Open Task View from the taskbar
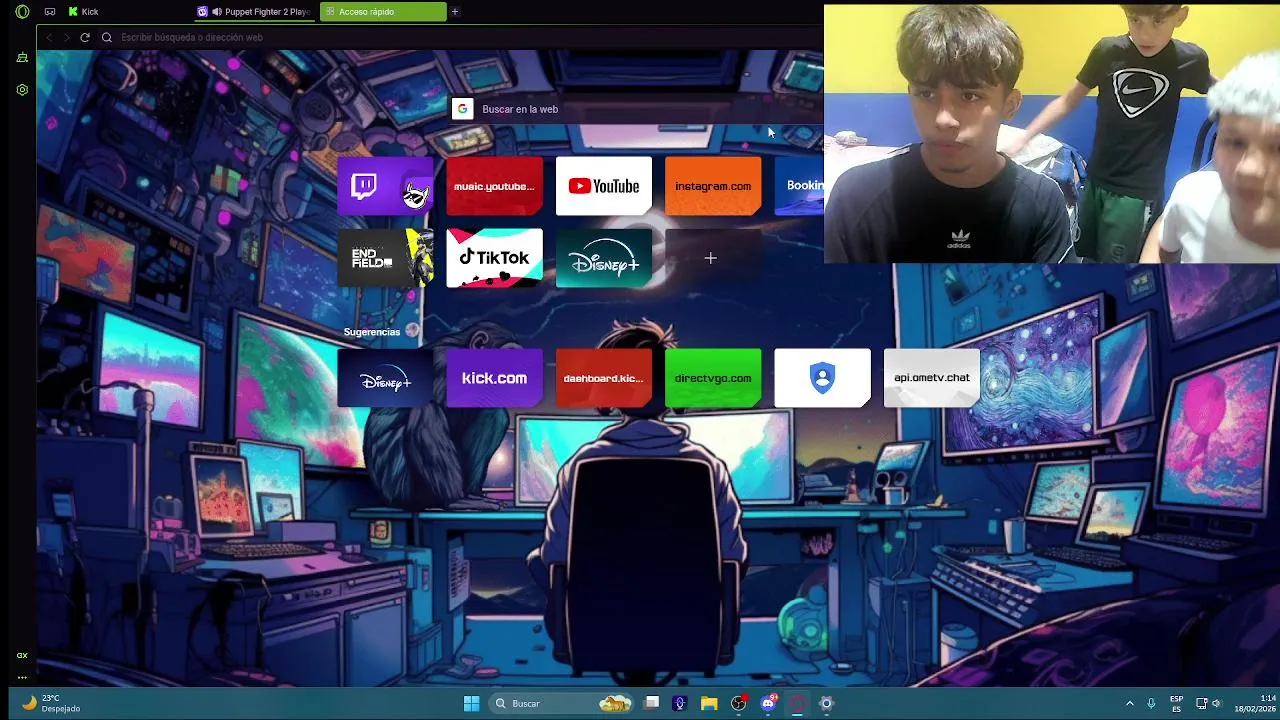 click(652, 703)
